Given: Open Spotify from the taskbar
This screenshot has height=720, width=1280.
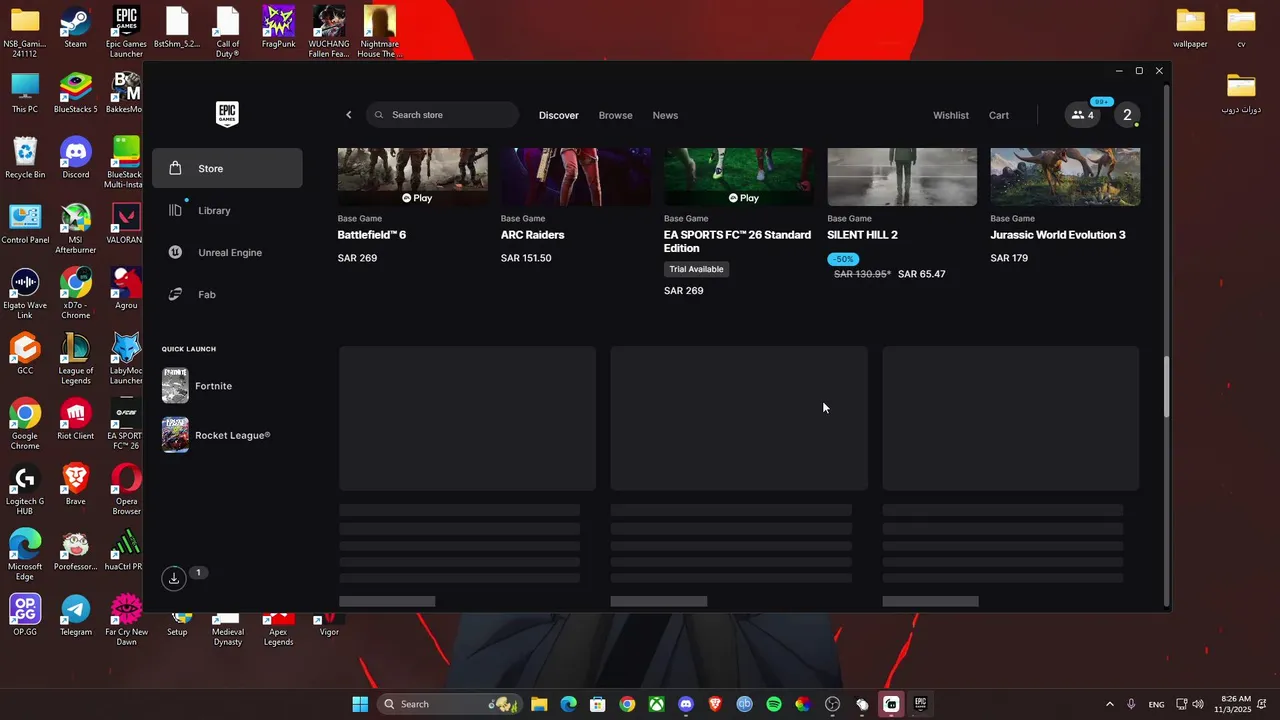Looking at the screenshot, I should point(773,704).
